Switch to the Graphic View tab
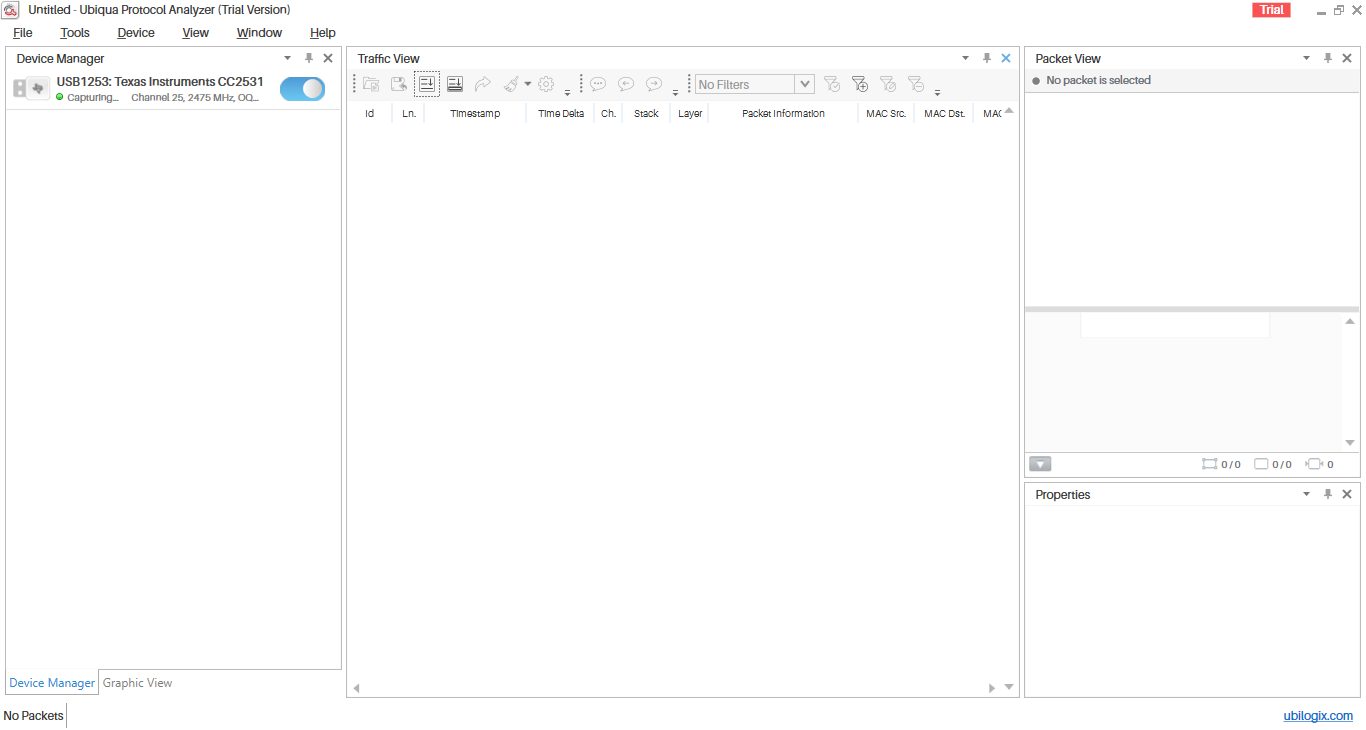 pos(138,683)
